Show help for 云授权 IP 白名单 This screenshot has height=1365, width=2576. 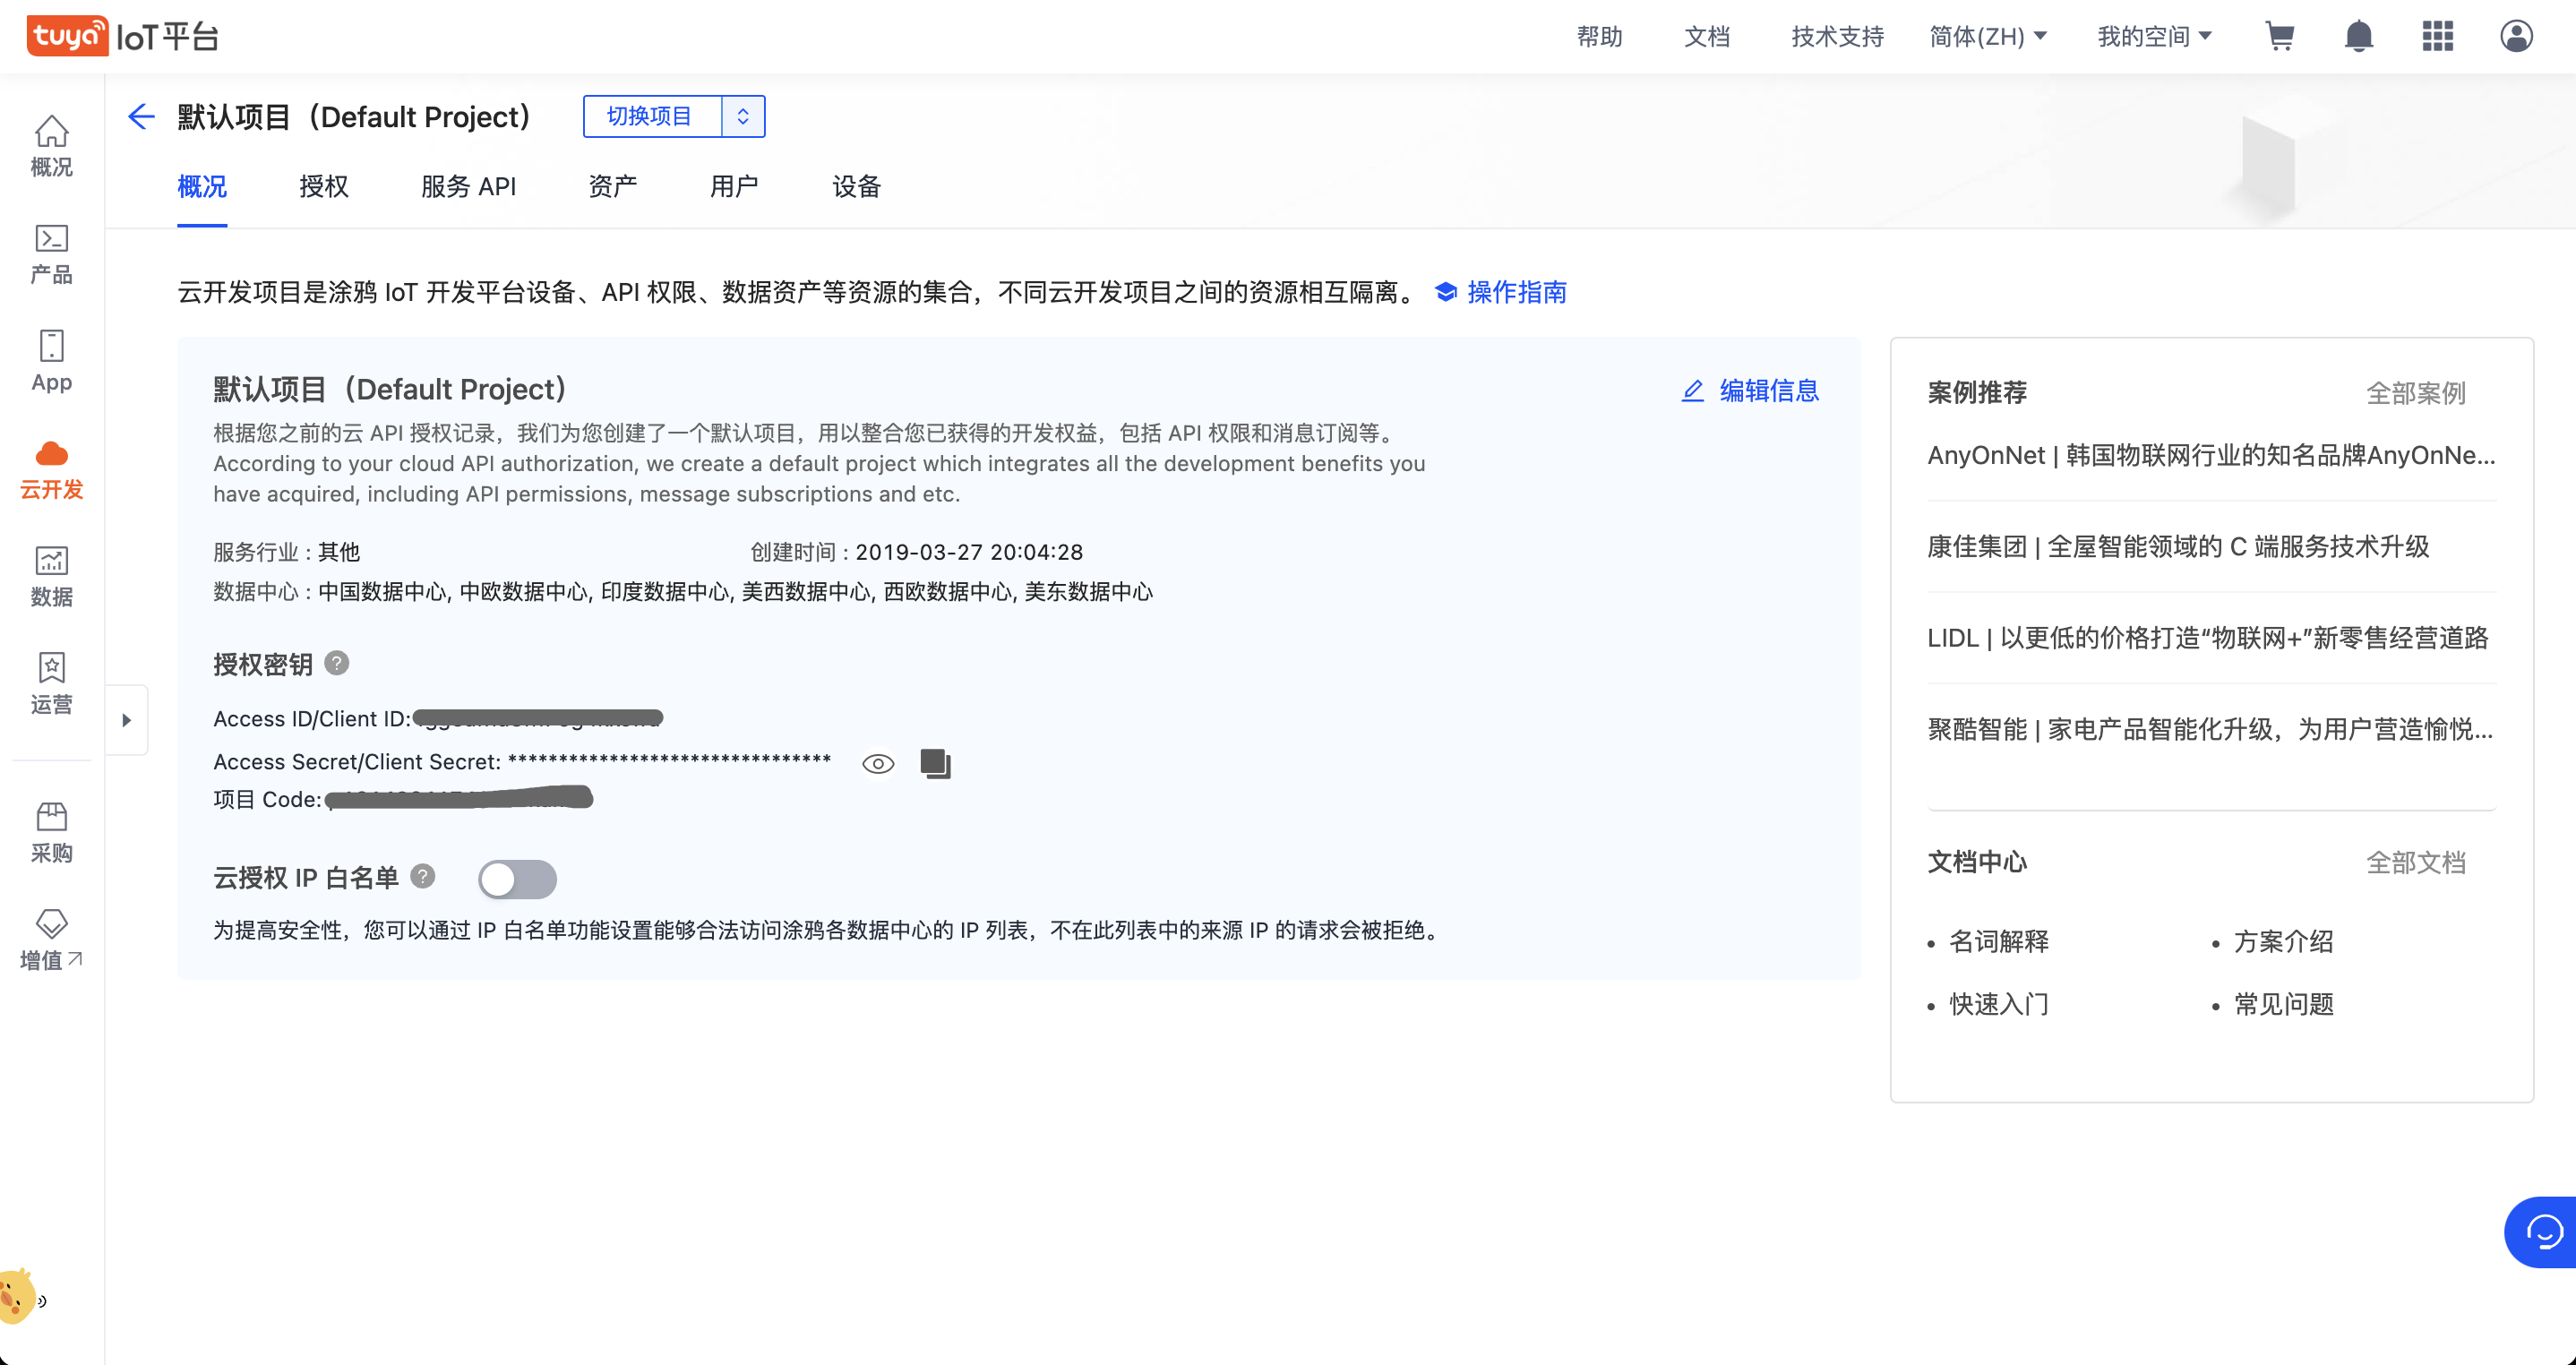(x=423, y=876)
